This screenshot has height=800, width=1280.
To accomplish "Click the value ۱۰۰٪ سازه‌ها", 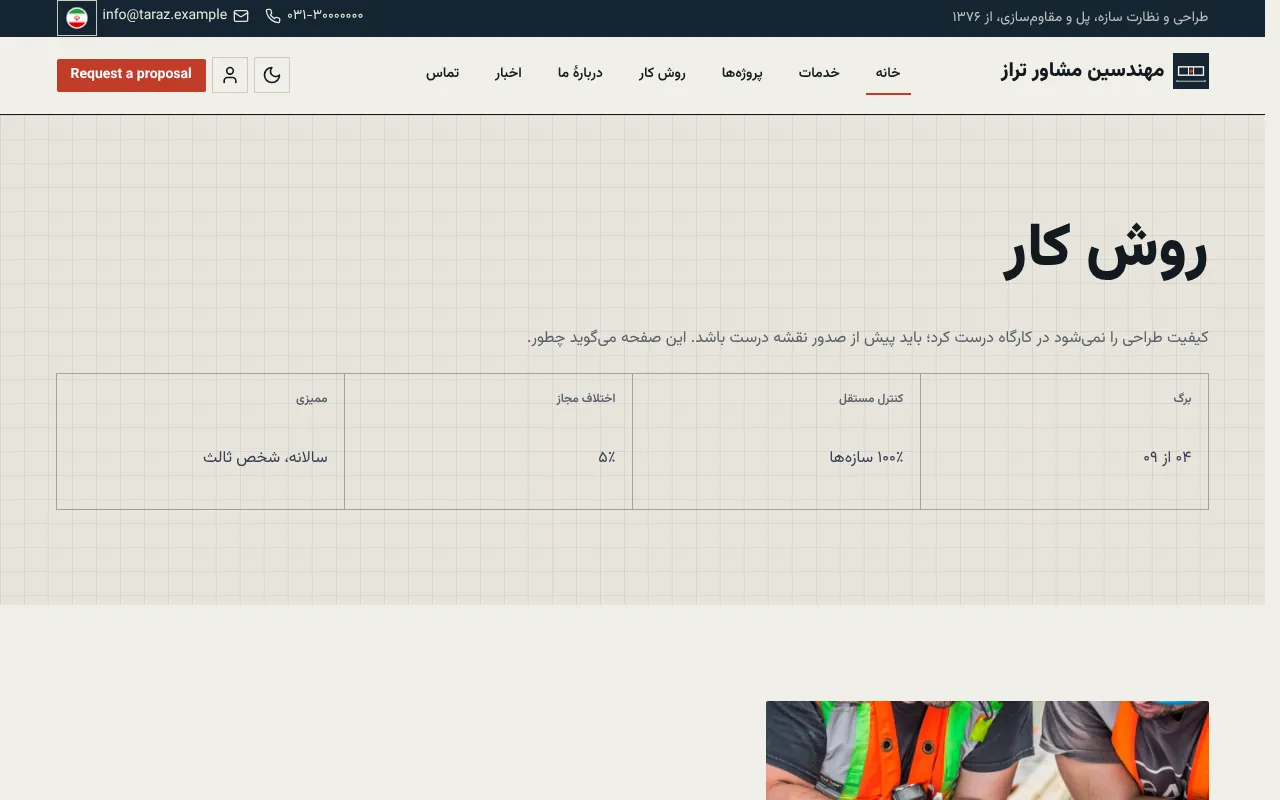I will tap(866, 457).
